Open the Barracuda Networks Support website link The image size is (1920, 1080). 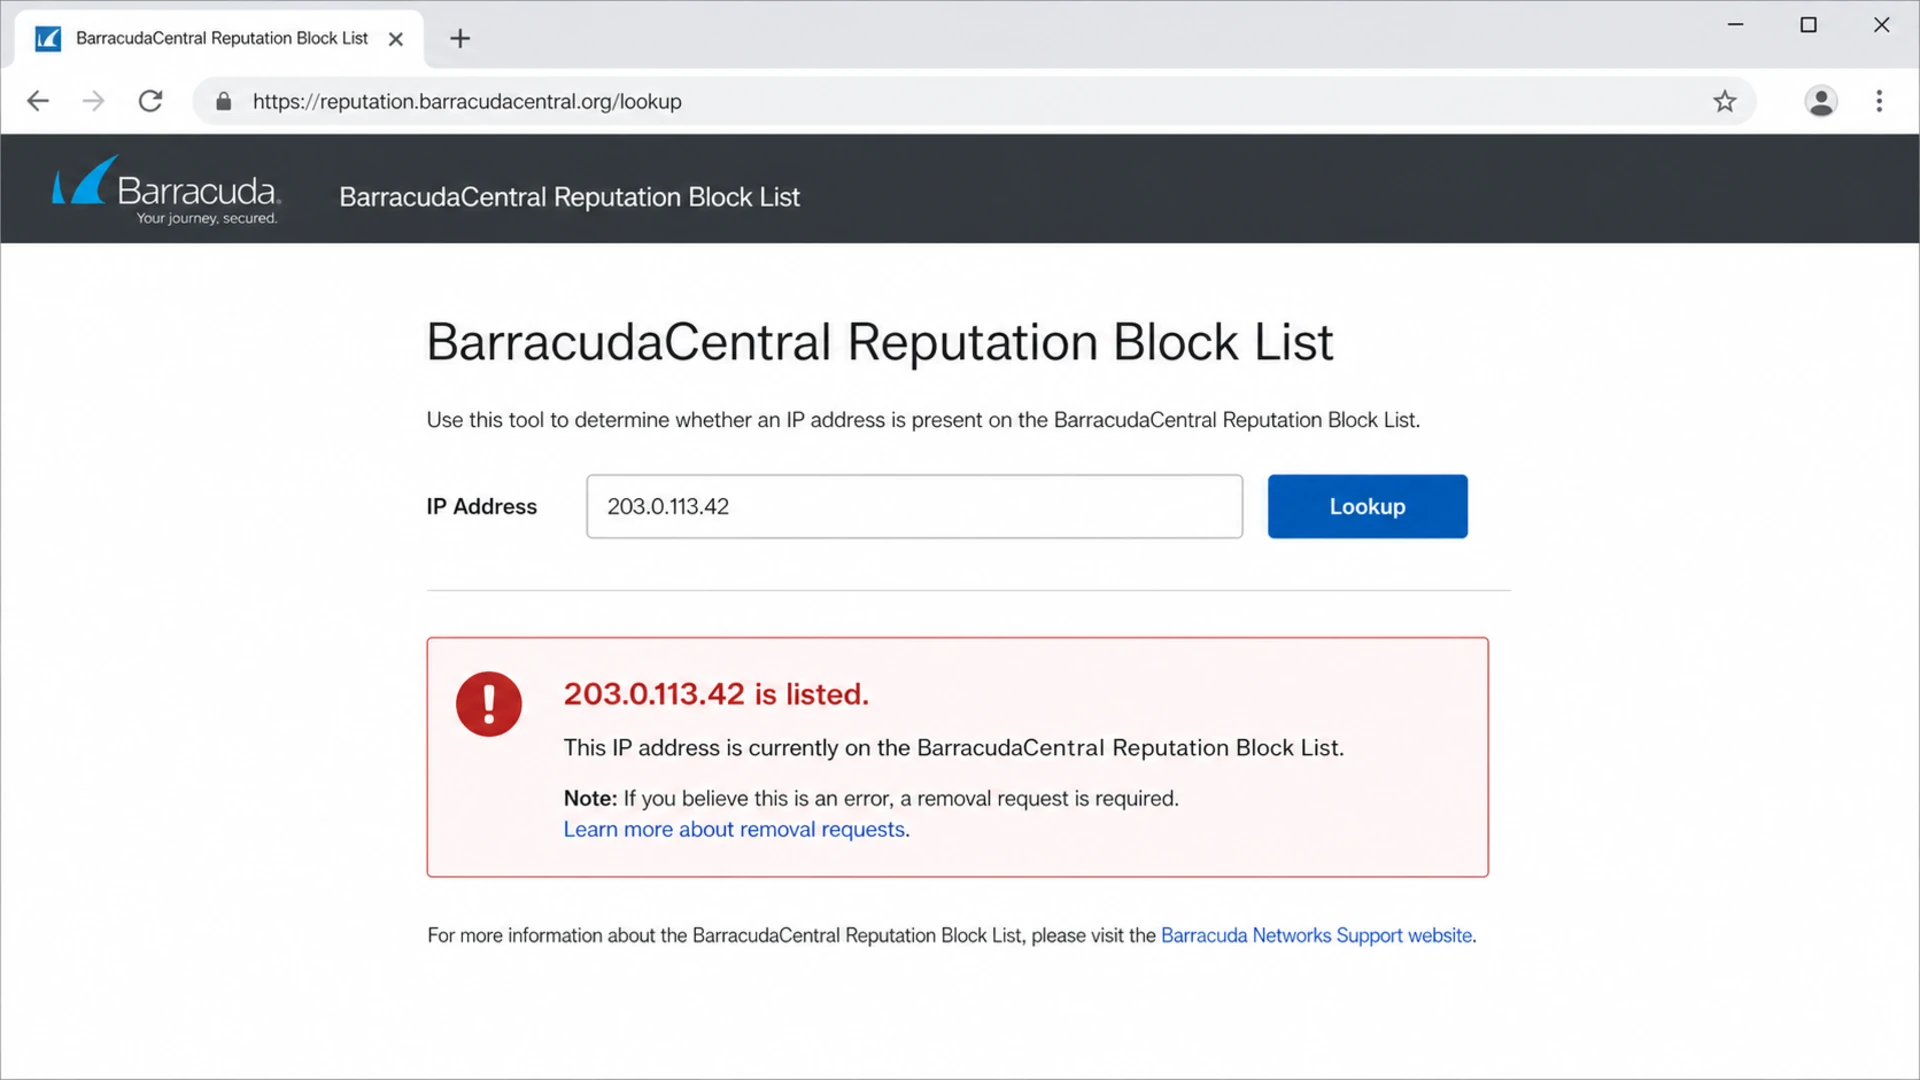coord(1316,935)
